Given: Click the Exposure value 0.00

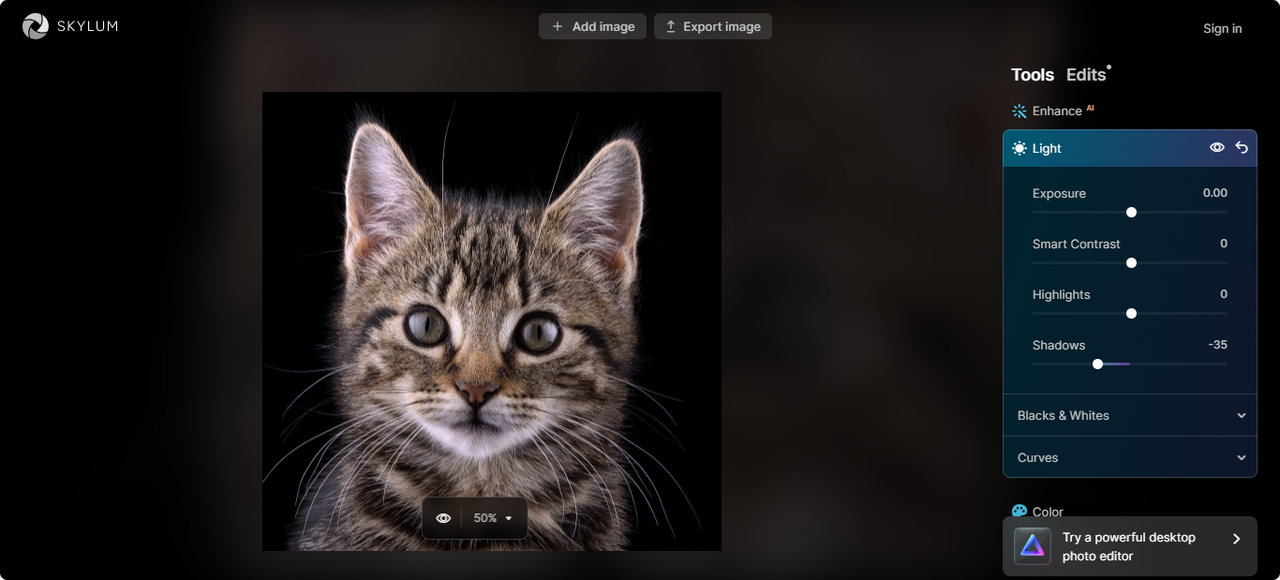Looking at the screenshot, I should click(1215, 193).
